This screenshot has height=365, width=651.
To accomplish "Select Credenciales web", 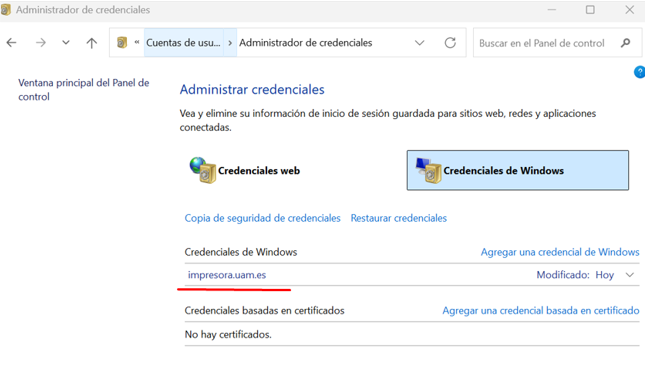I will tap(245, 170).
